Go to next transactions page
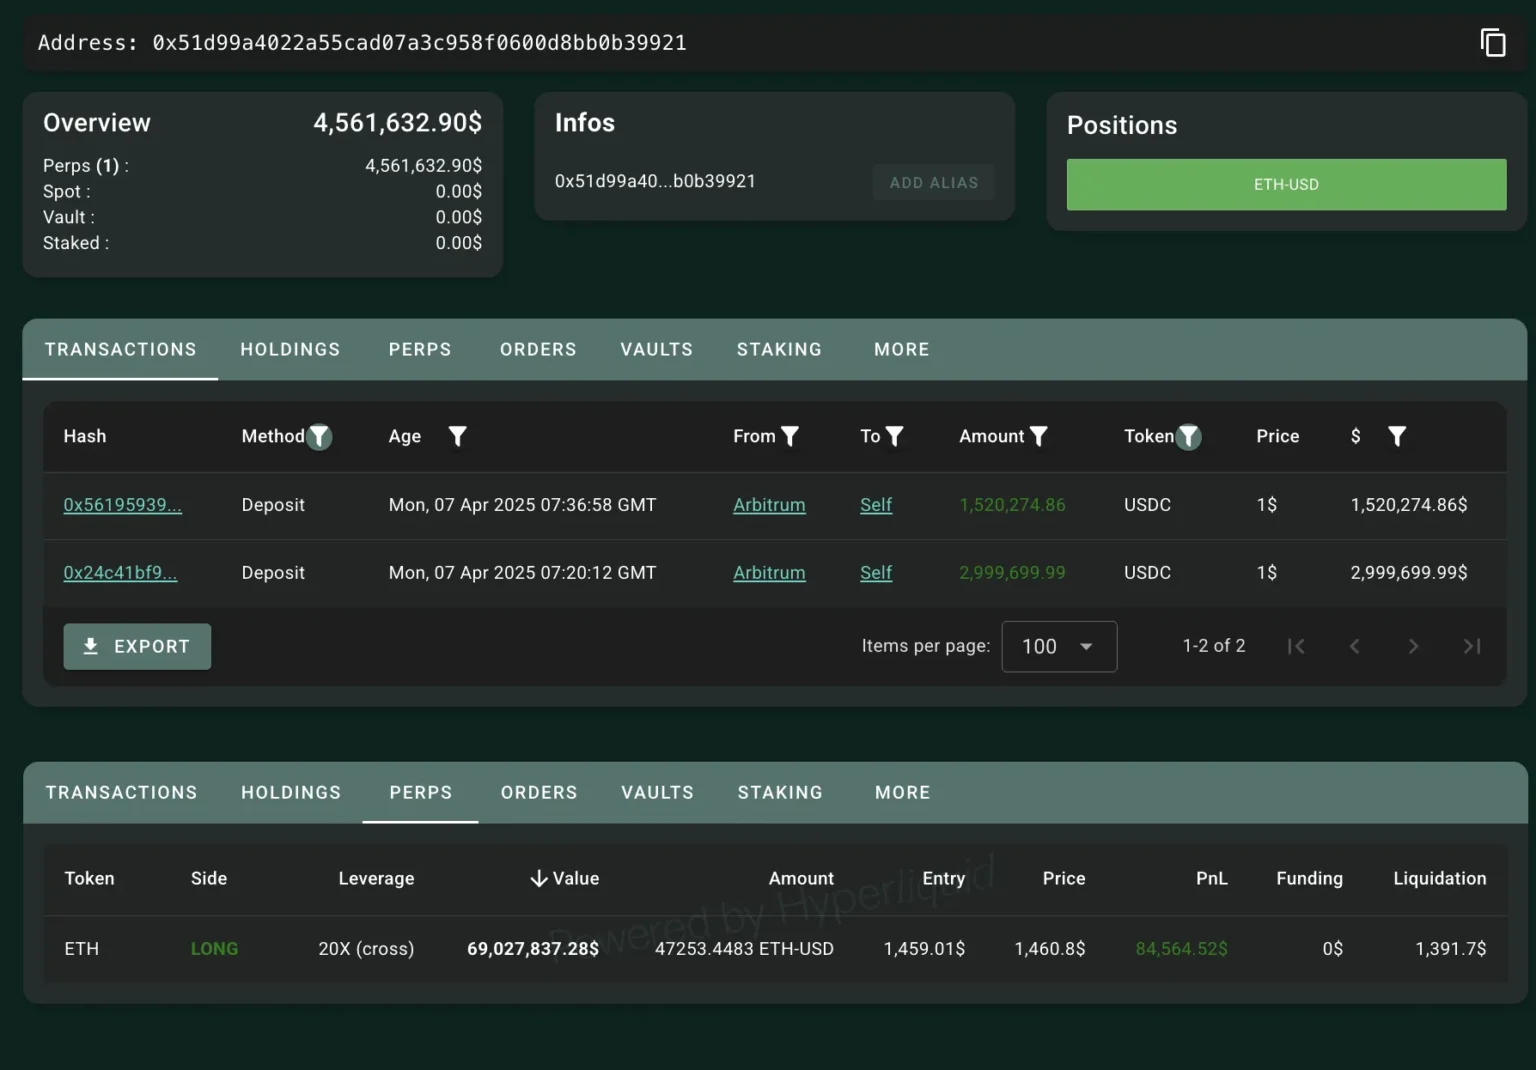 1413,646
